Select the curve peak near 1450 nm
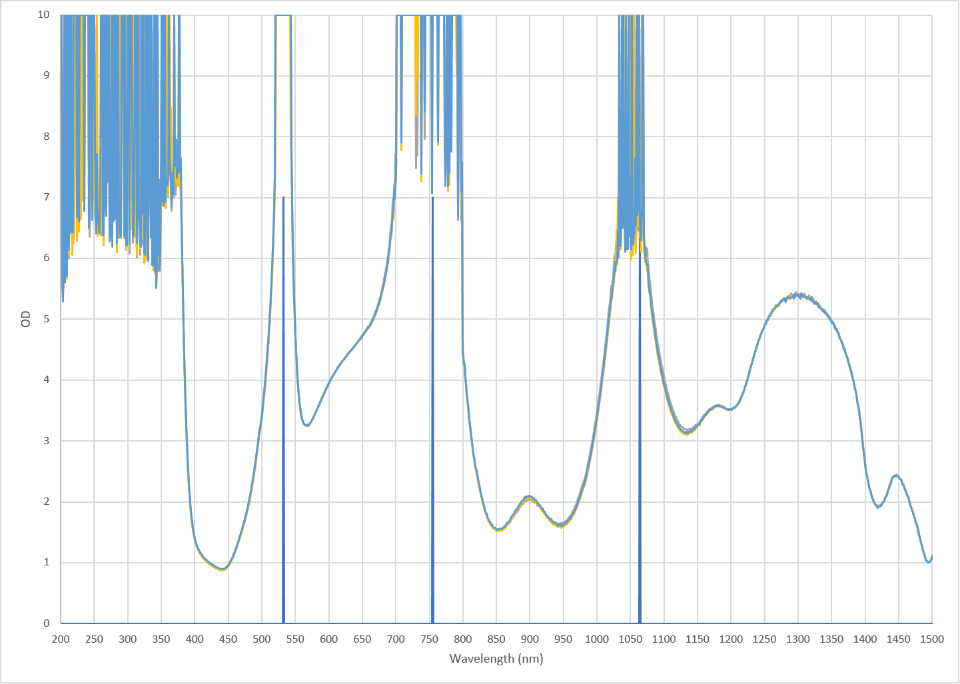Image resolution: width=960 pixels, height=684 pixels. [897, 476]
